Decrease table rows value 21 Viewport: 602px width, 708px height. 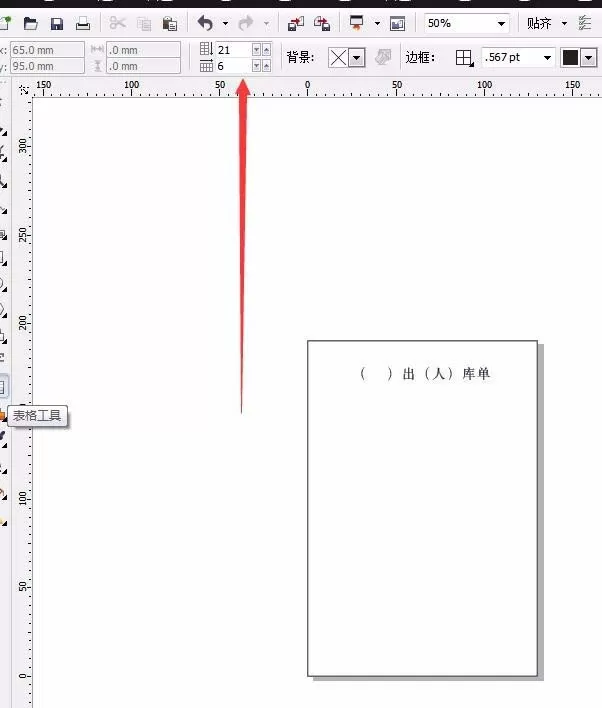point(257,50)
